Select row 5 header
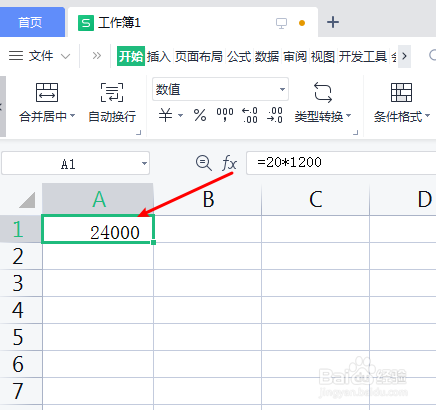 pyautogui.click(x=21, y=337)
